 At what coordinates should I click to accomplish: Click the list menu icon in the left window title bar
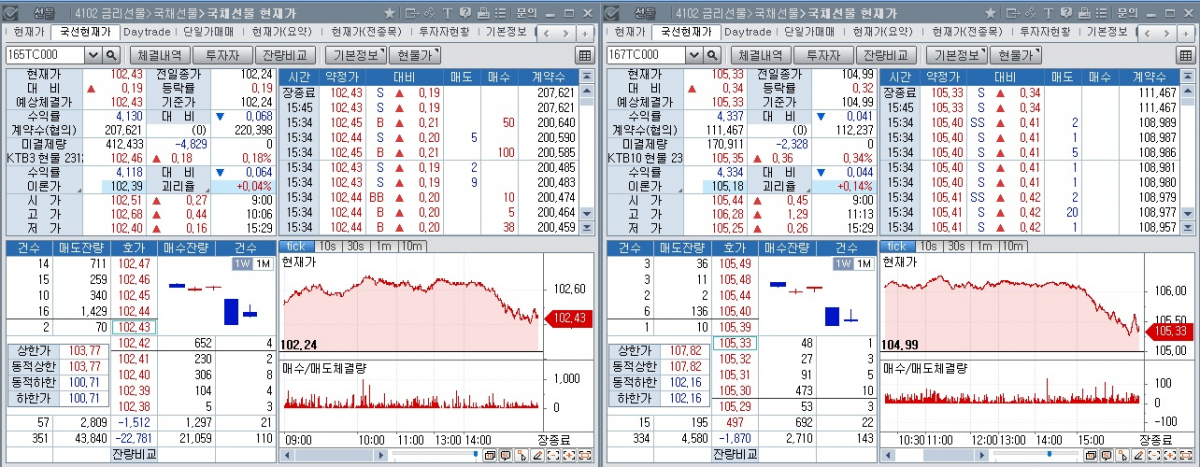(x=500, y=13)
